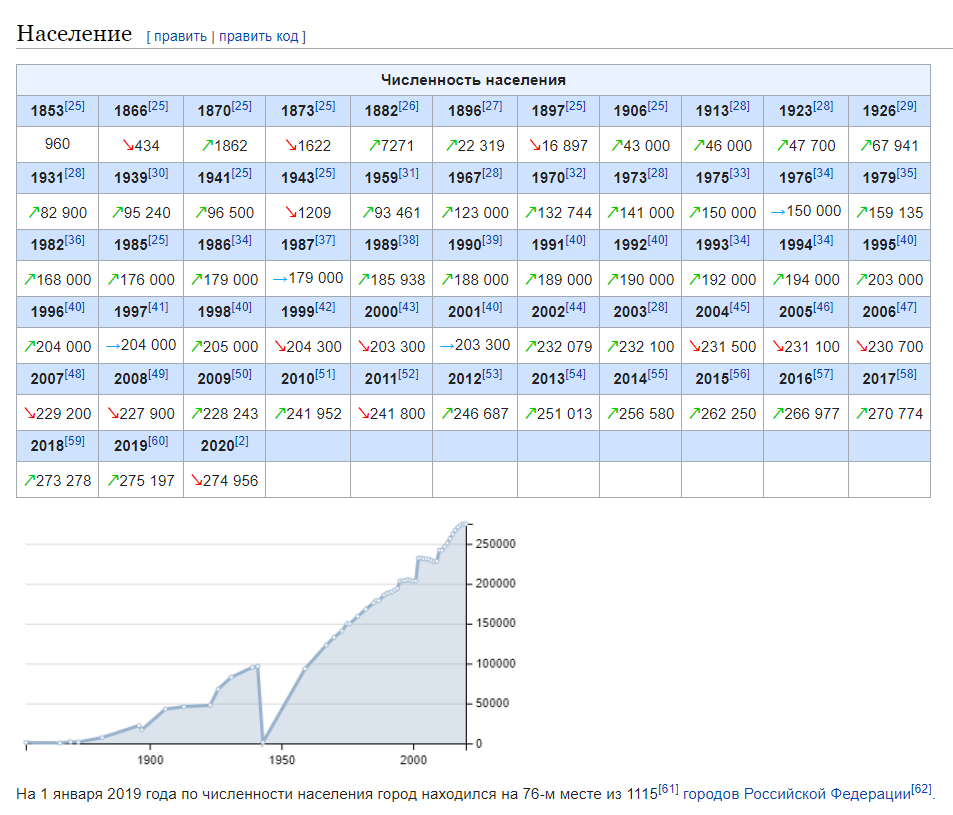Open footnote 62 at sentence end

coord(921,789)
